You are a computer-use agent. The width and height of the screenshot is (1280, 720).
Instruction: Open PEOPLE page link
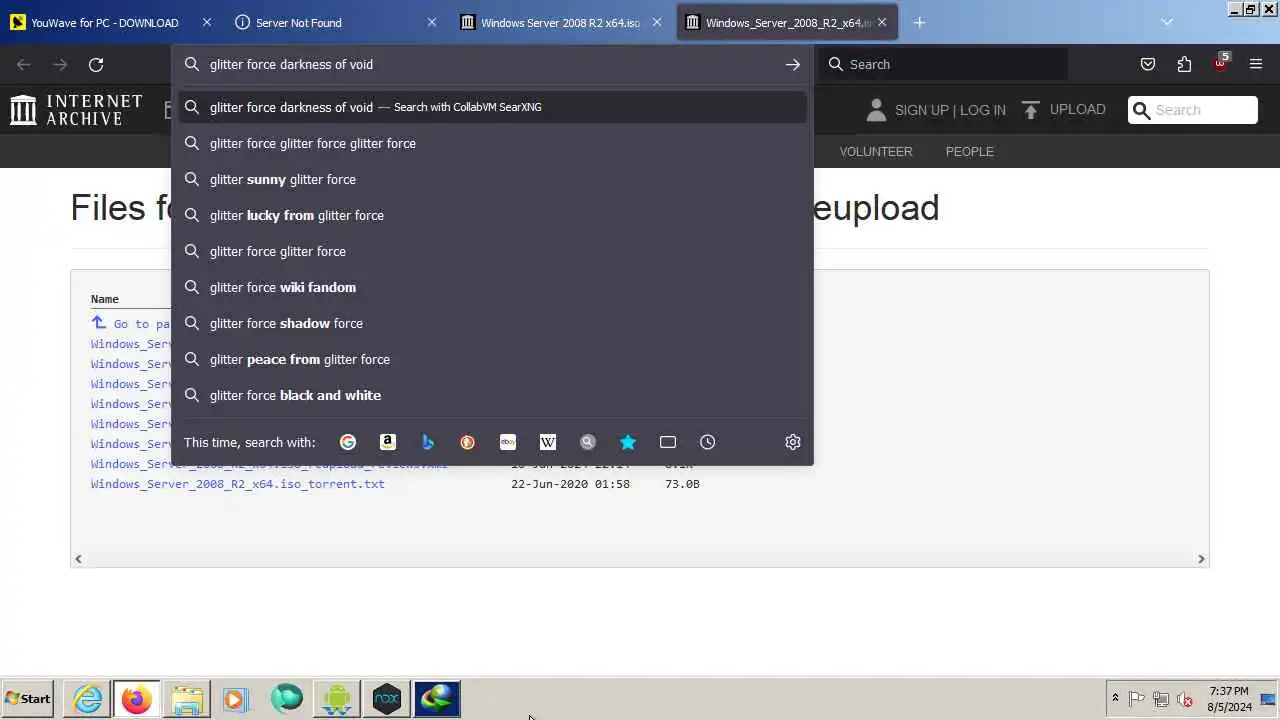pyautogui.click(x=970, y=151)
